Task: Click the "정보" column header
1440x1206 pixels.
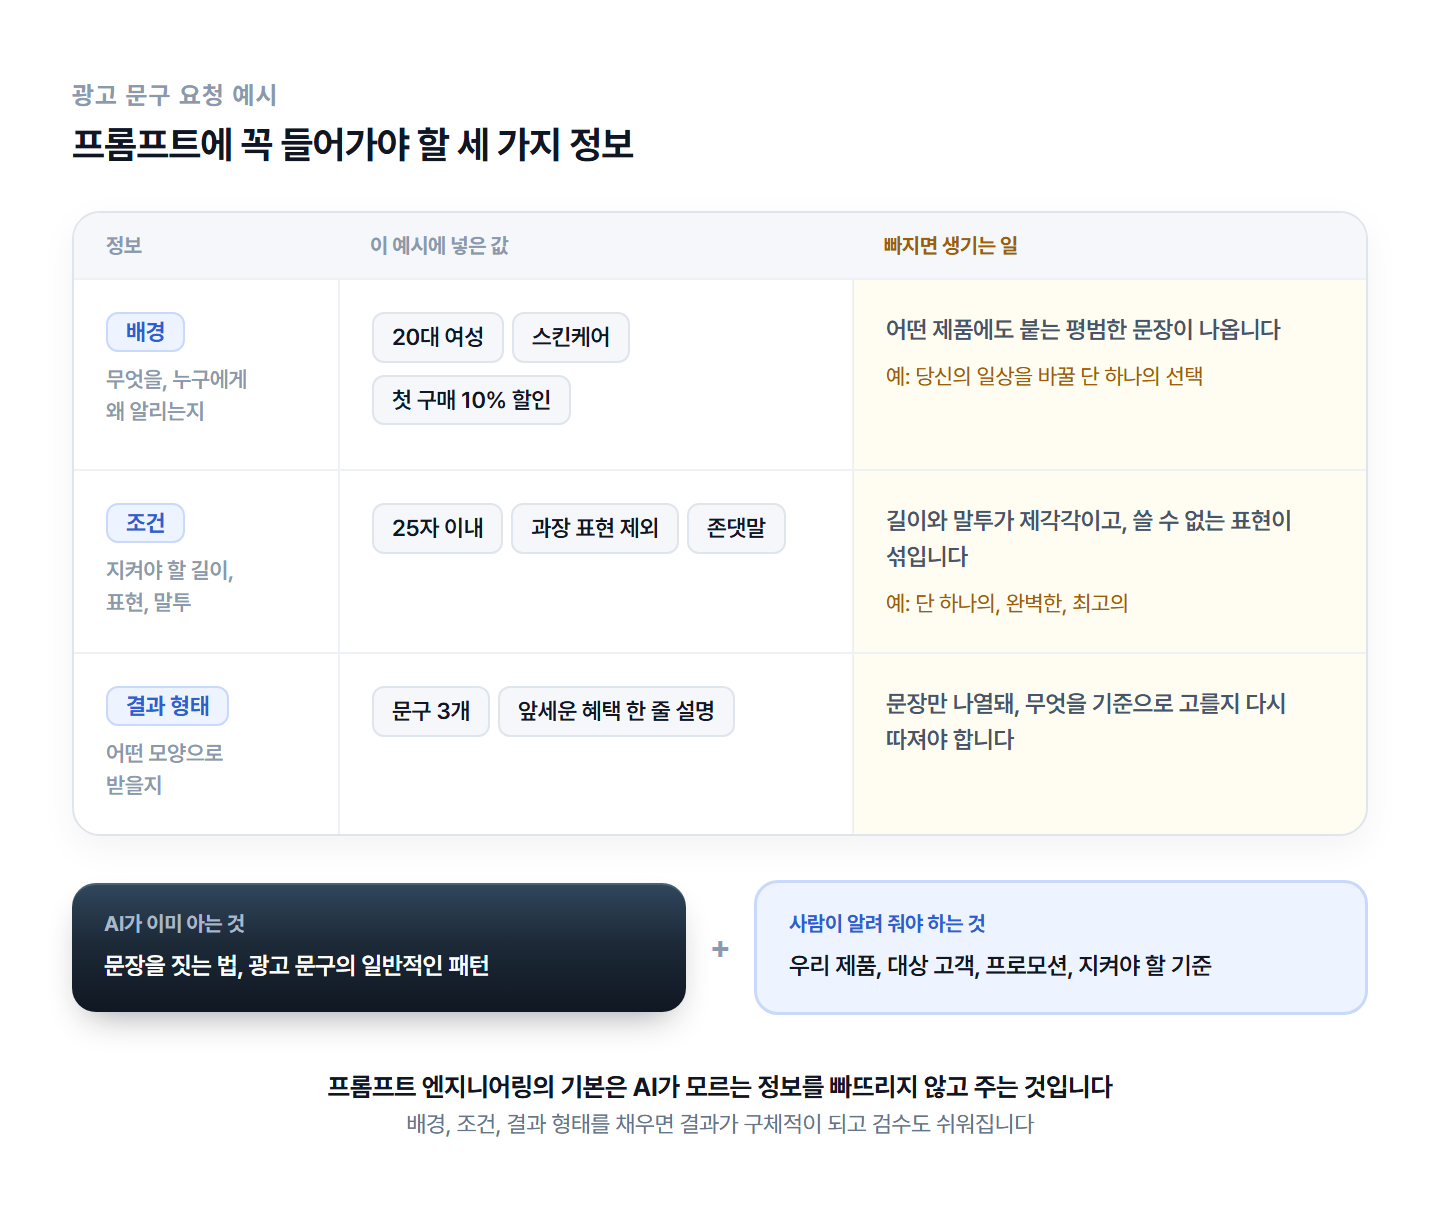Action: coord(124,245)
